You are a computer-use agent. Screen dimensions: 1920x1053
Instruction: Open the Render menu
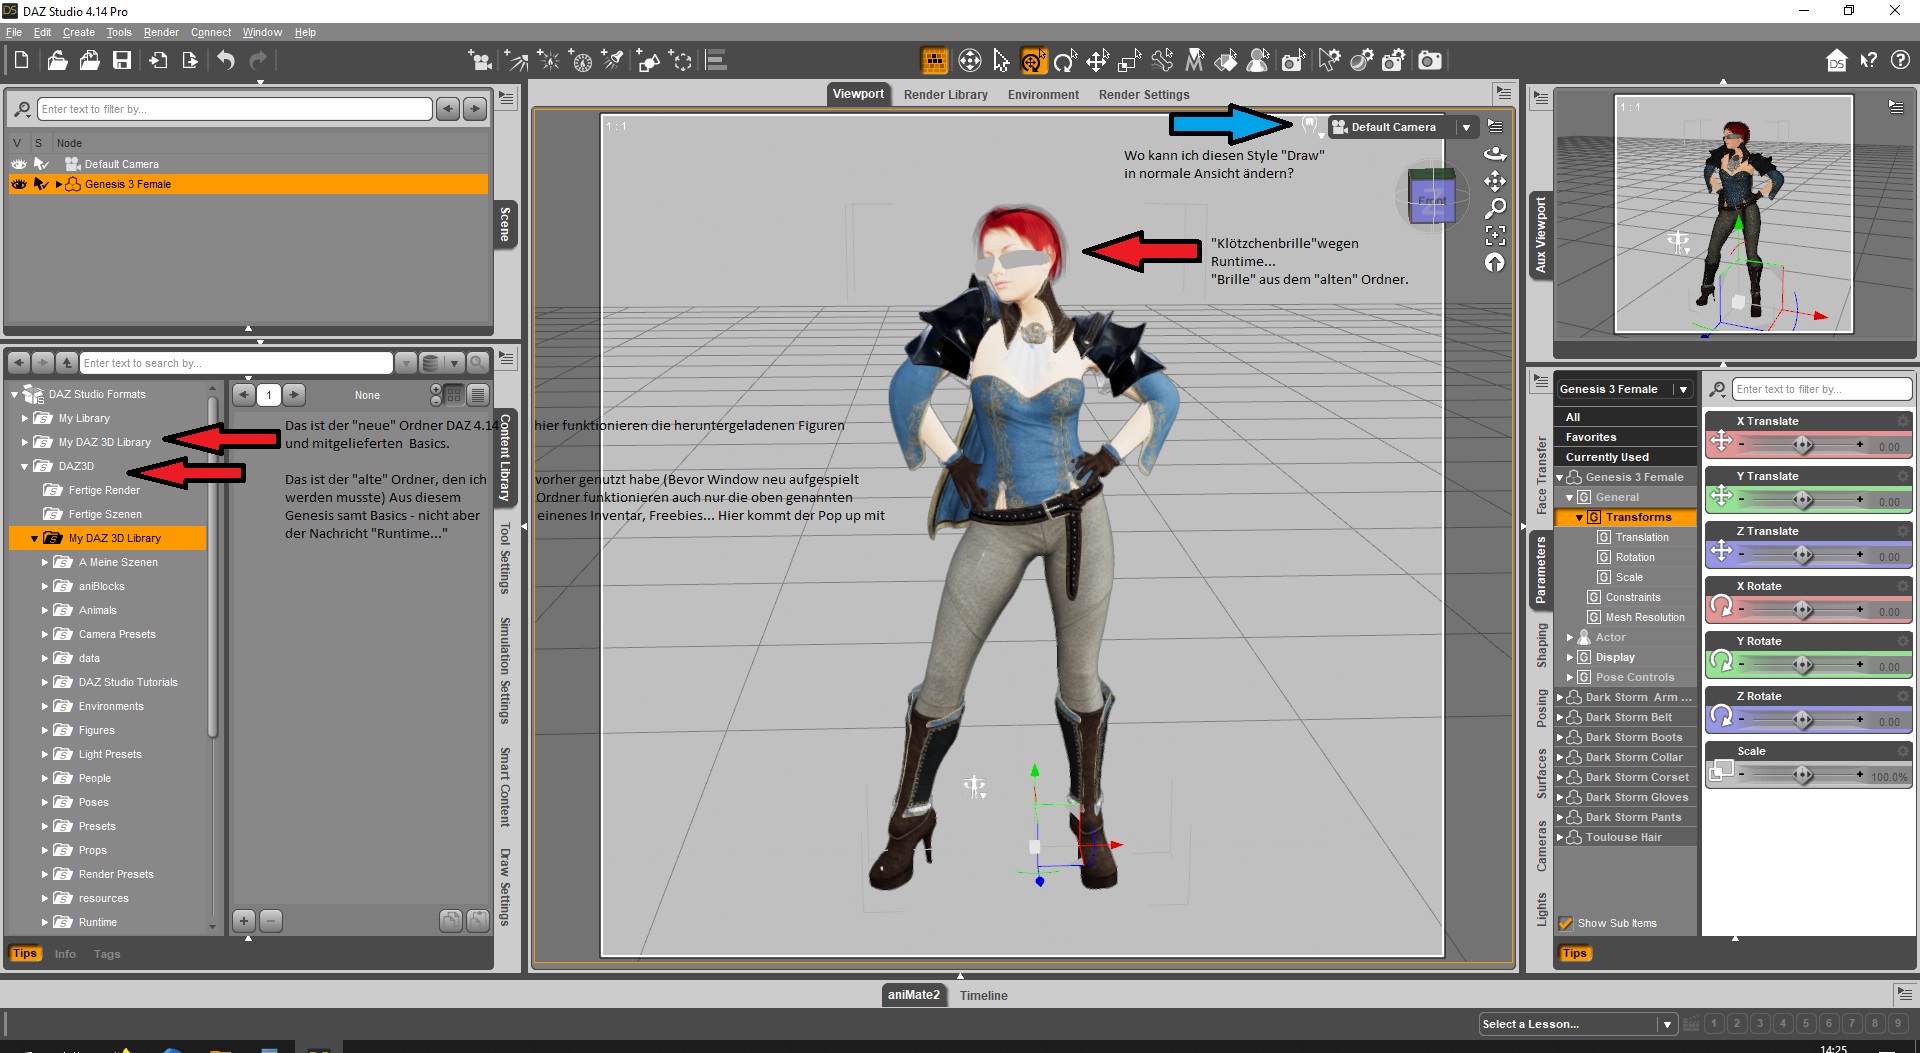pos(161,32)
